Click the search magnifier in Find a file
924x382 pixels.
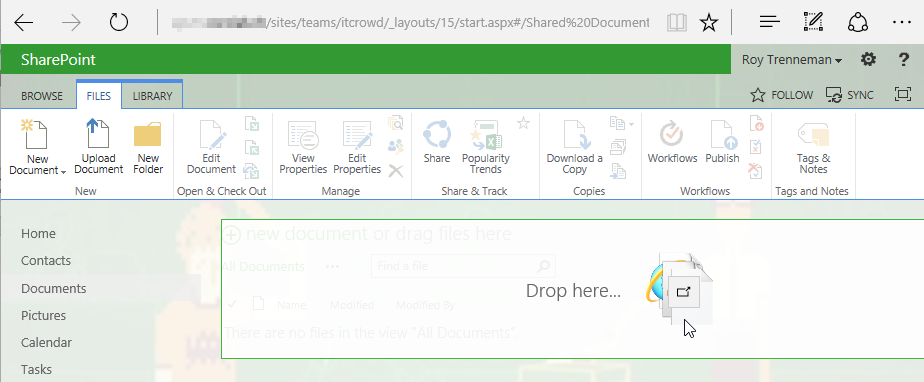click(x=544, y=266)
